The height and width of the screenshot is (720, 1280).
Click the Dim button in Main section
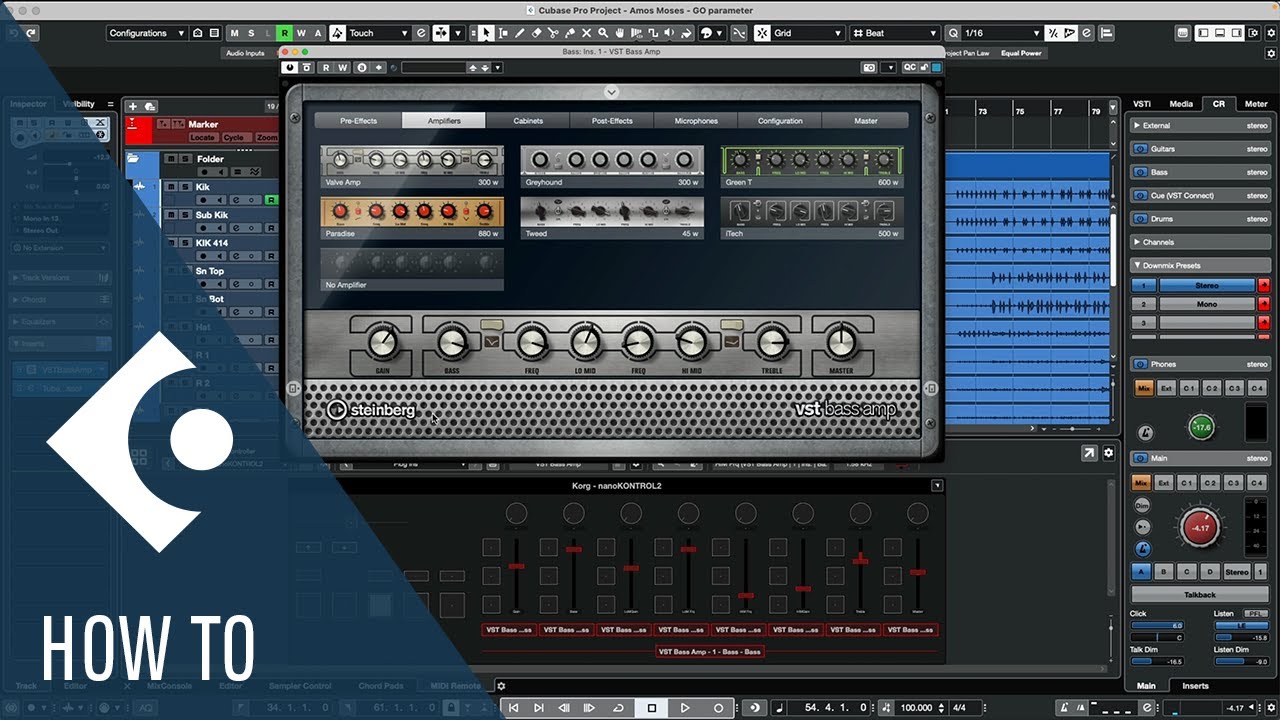click(1143, 507)
